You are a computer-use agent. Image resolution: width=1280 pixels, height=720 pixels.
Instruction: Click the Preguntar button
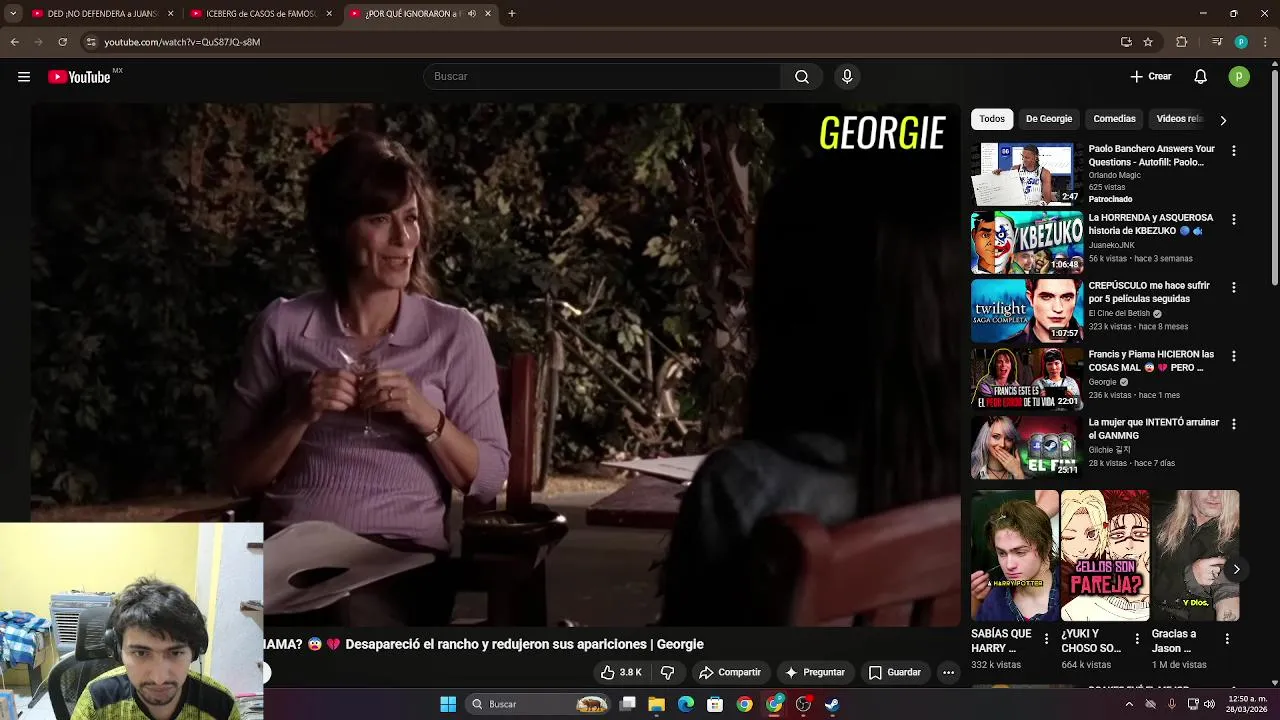click(x=815, y=673)
